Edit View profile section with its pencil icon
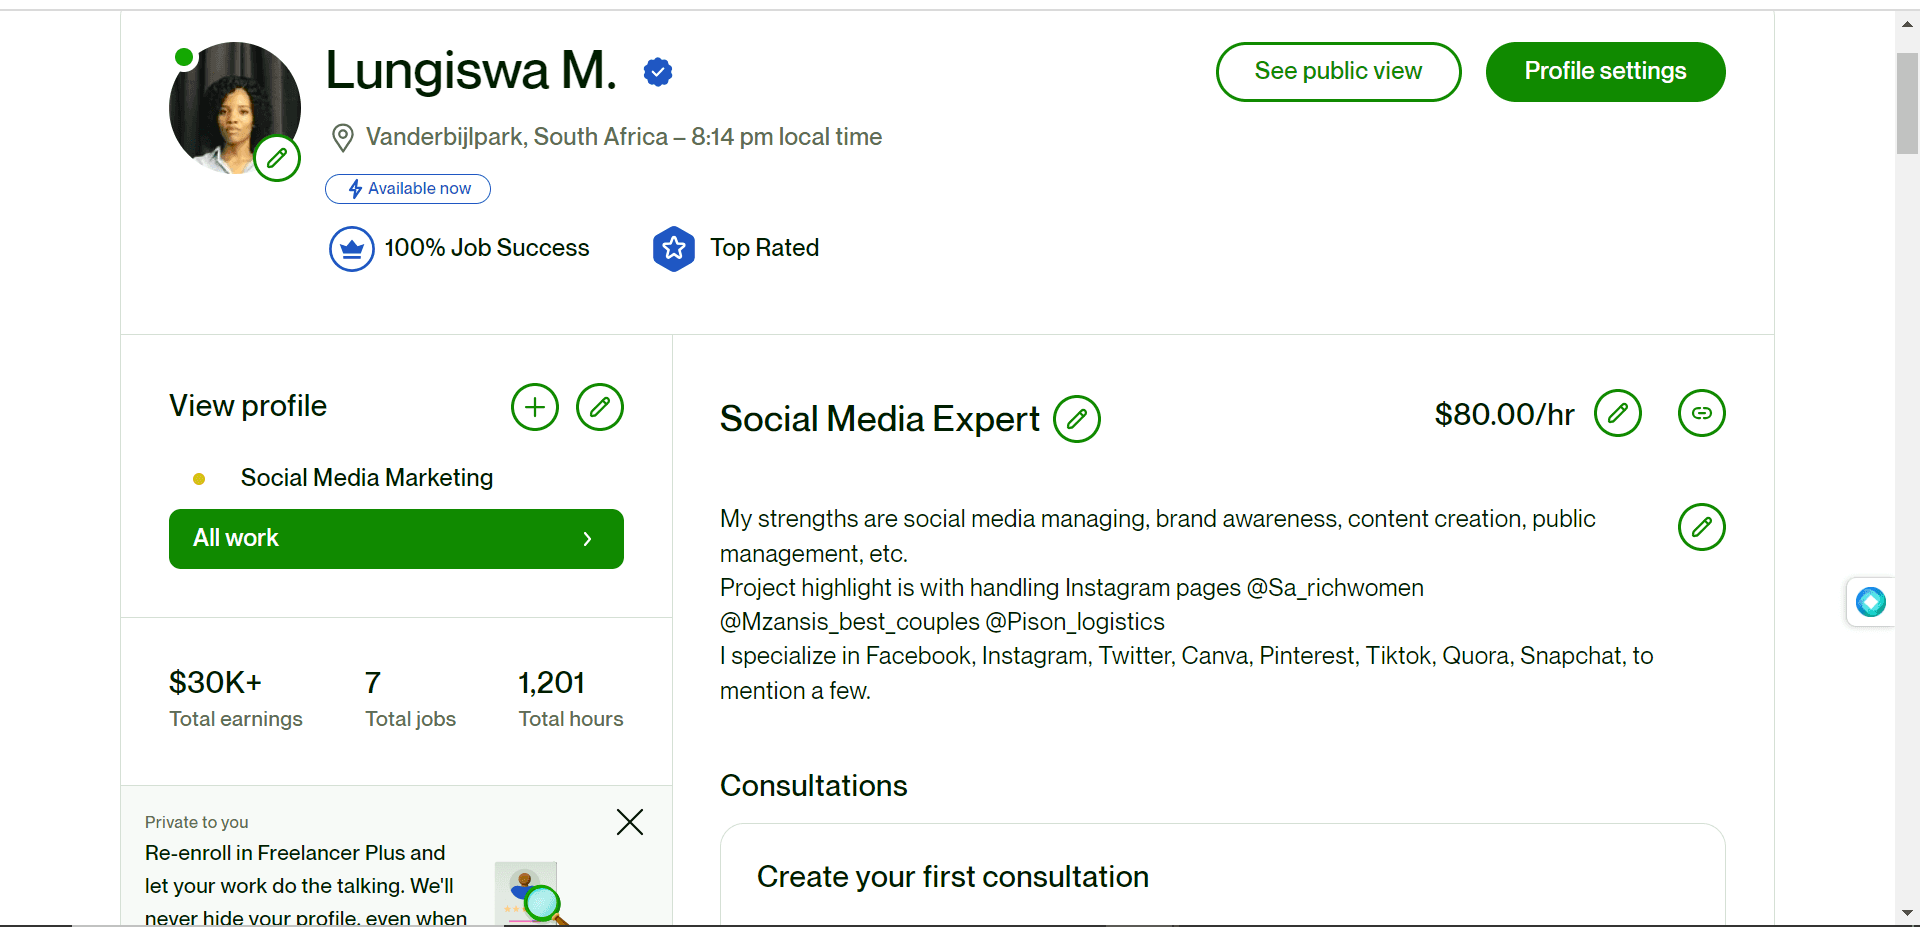 coord(600,407)
